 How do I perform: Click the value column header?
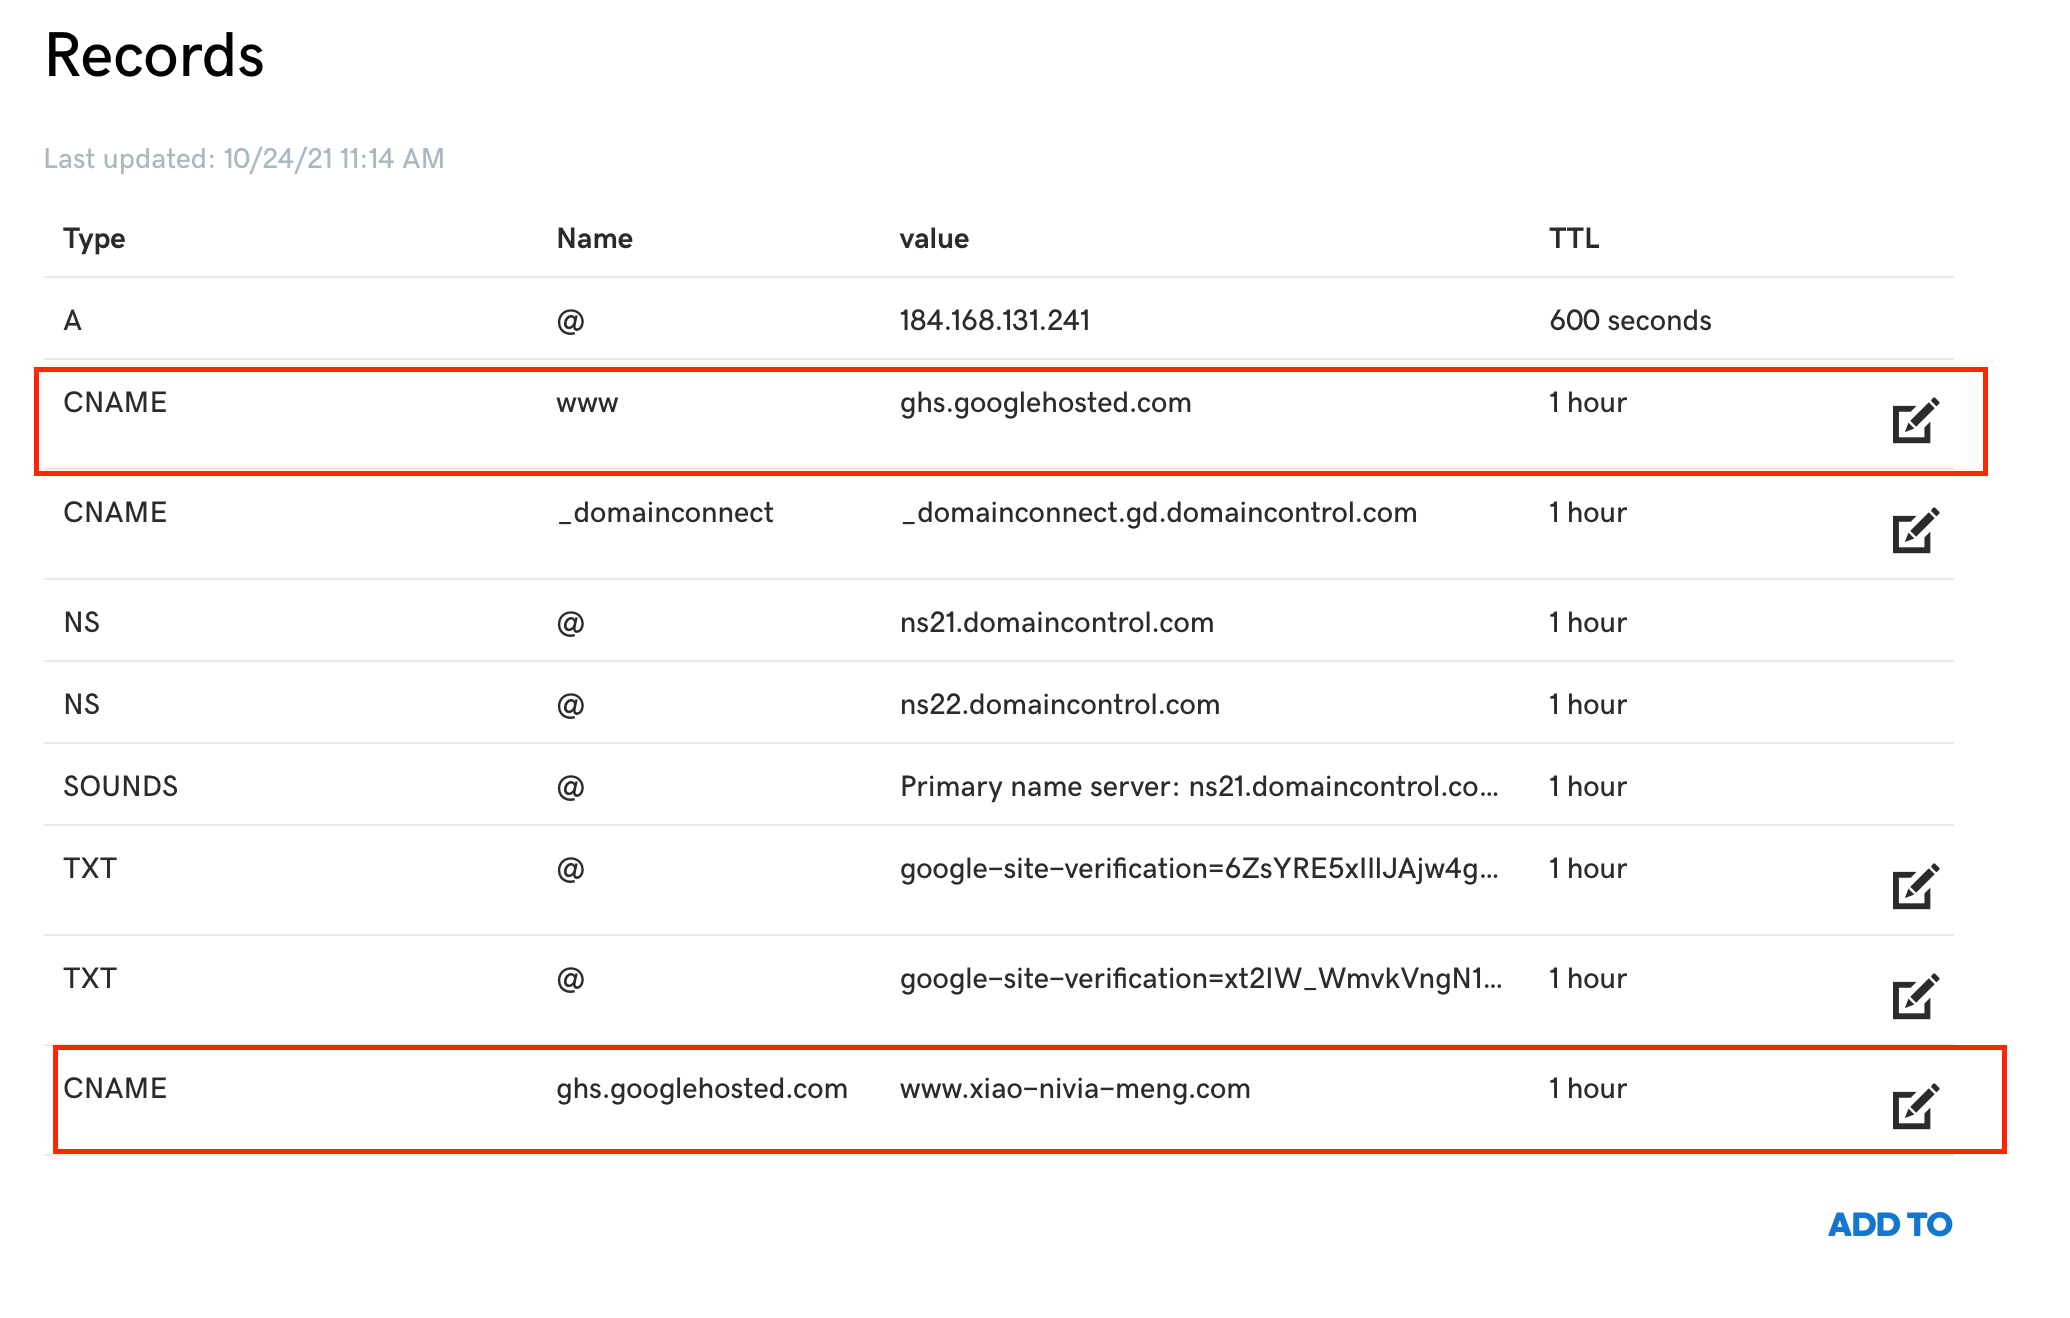point(933,238)
